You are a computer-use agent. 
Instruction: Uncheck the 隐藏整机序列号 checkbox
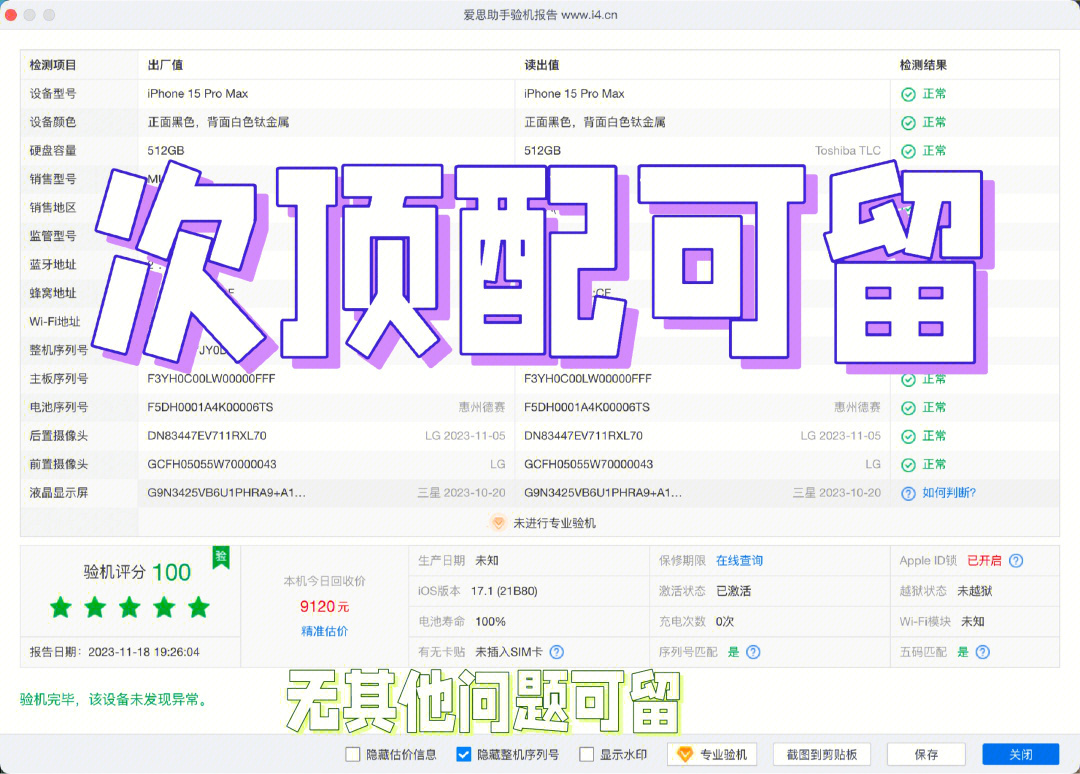point(464,755)
